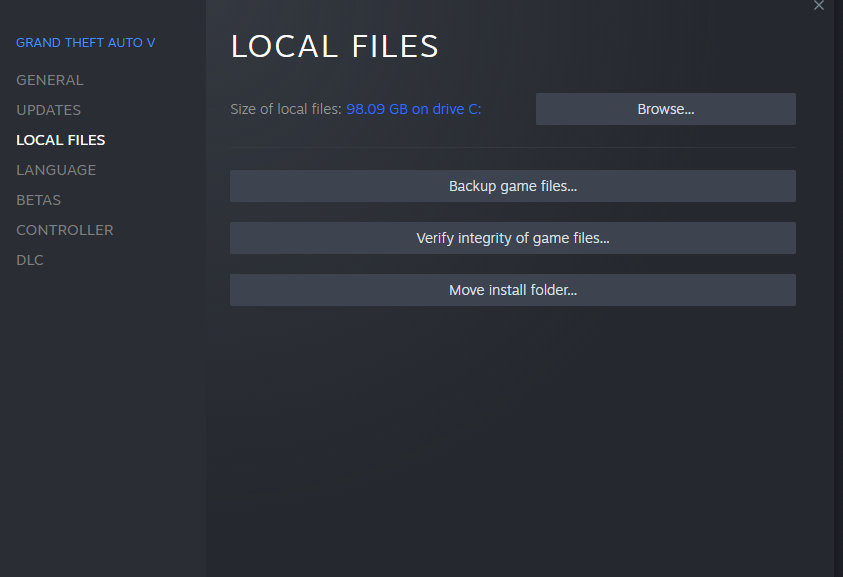This screenshot has width=843, height=577.
Task: Click the 98.09 GB on drive C: text
Action: [x=413, y=109]
